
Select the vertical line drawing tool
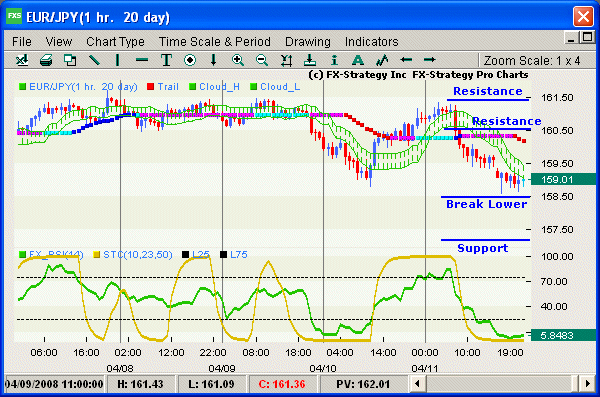click(x=117, y=60)
